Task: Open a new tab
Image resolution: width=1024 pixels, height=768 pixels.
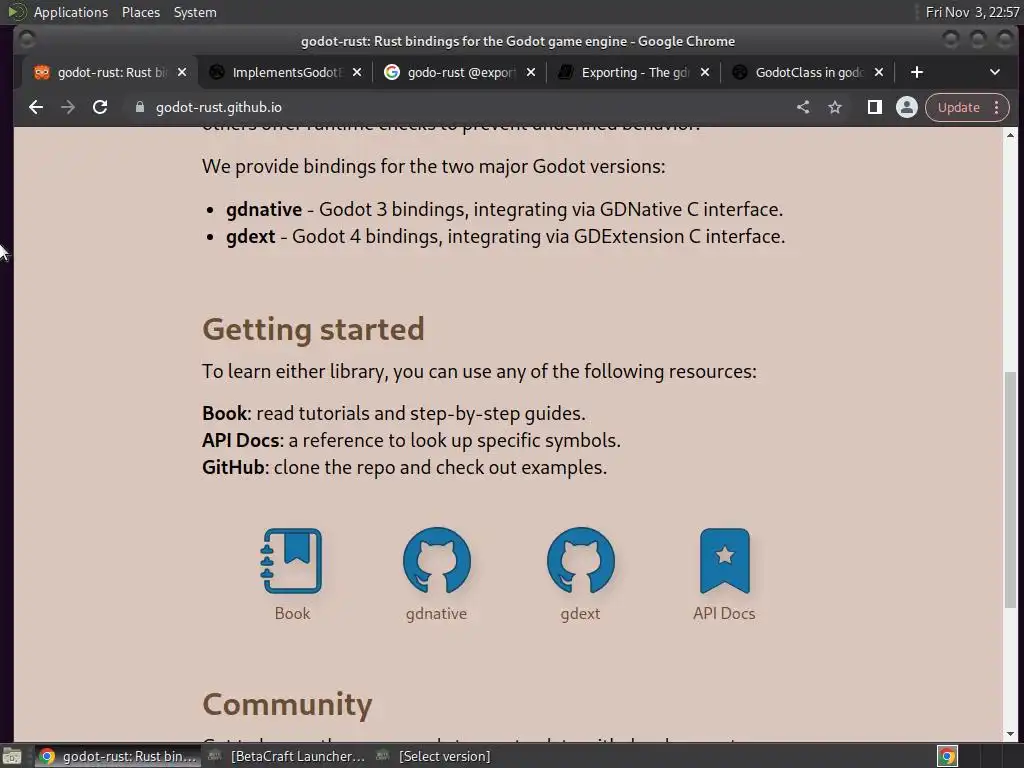Action: (916, 72)
